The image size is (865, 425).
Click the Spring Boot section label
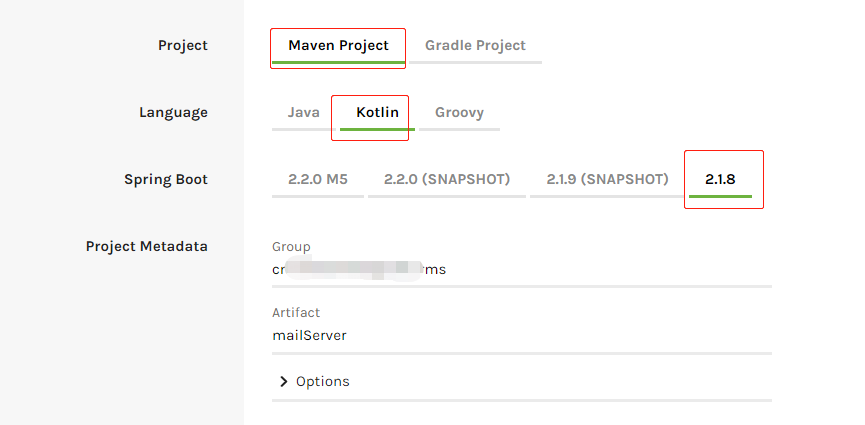(x=166, y=180)
